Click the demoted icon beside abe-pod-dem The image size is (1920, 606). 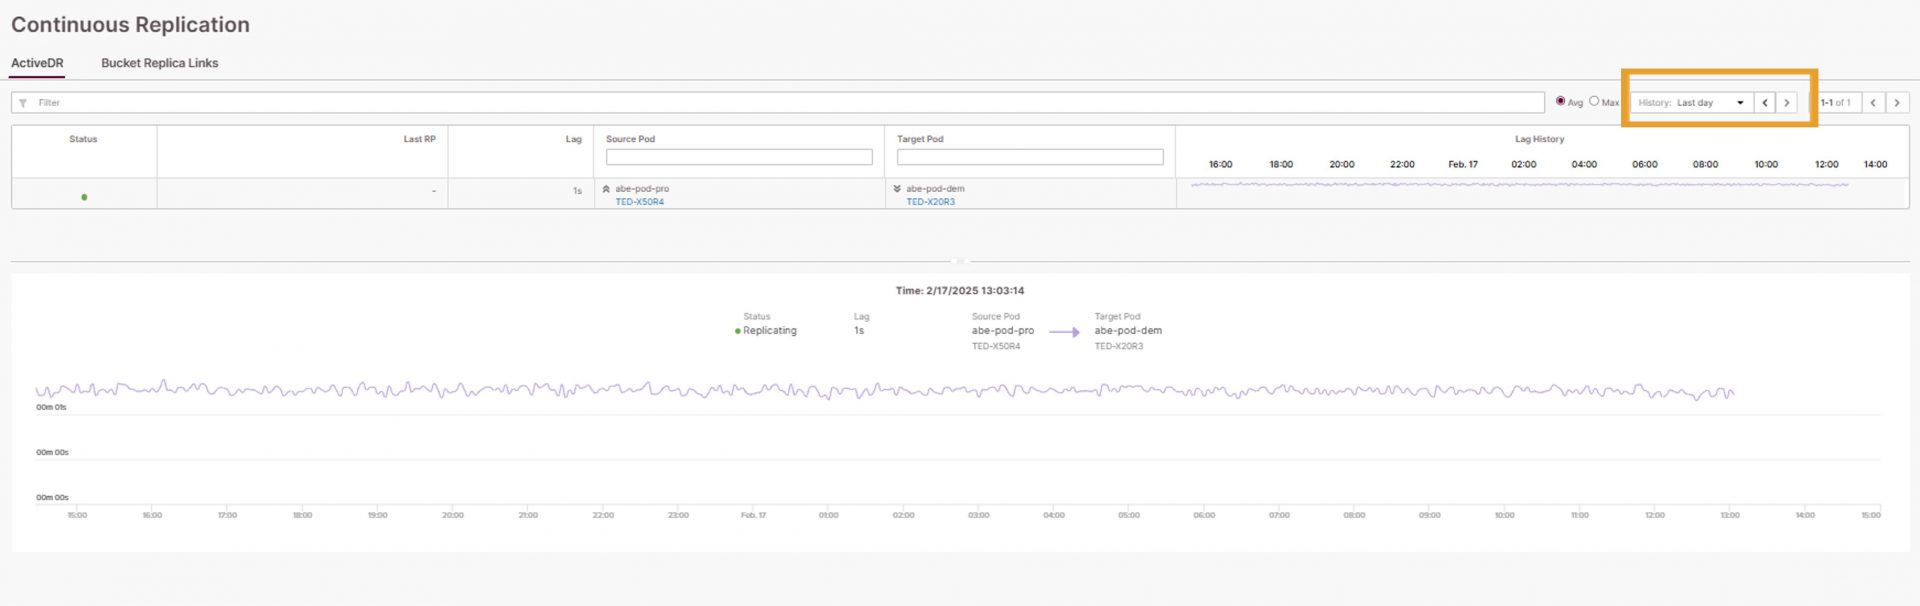tap(897, 189)
